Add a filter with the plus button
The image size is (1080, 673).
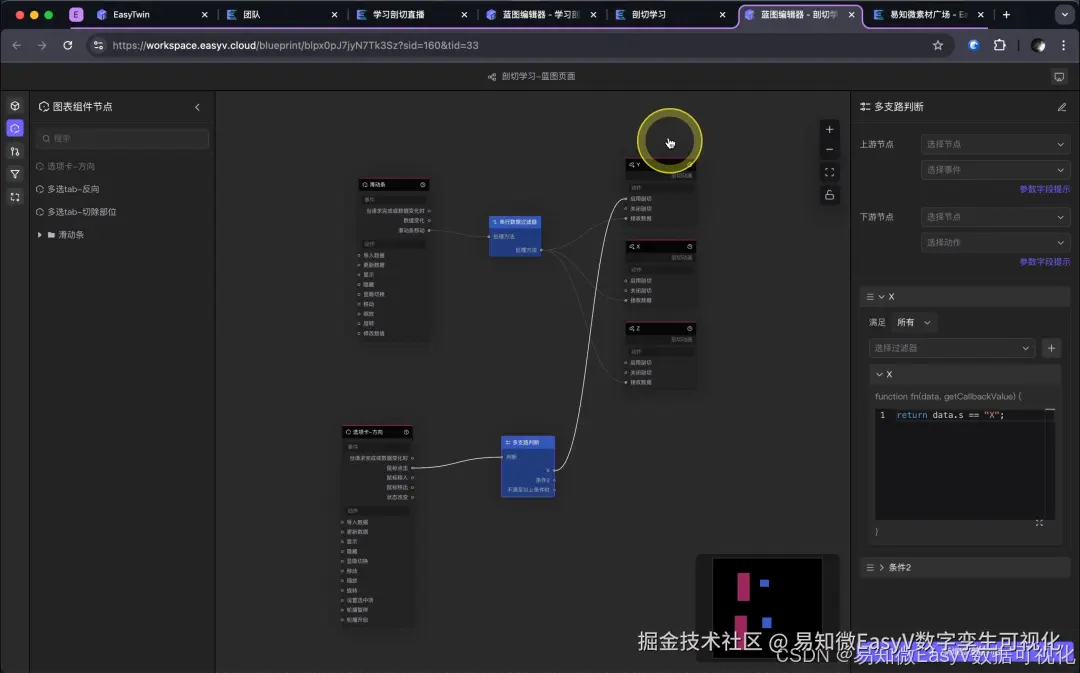tap(1051, 348)
